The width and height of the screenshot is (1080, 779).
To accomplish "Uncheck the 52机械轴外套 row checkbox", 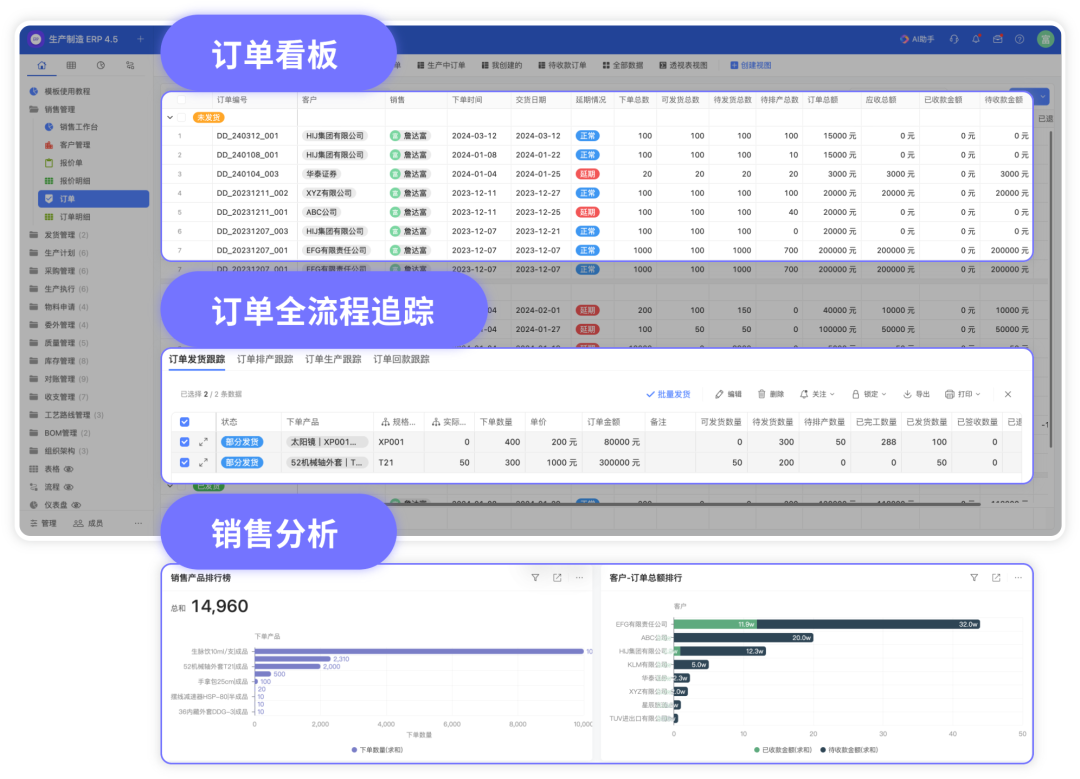I will tap(185, 463).
